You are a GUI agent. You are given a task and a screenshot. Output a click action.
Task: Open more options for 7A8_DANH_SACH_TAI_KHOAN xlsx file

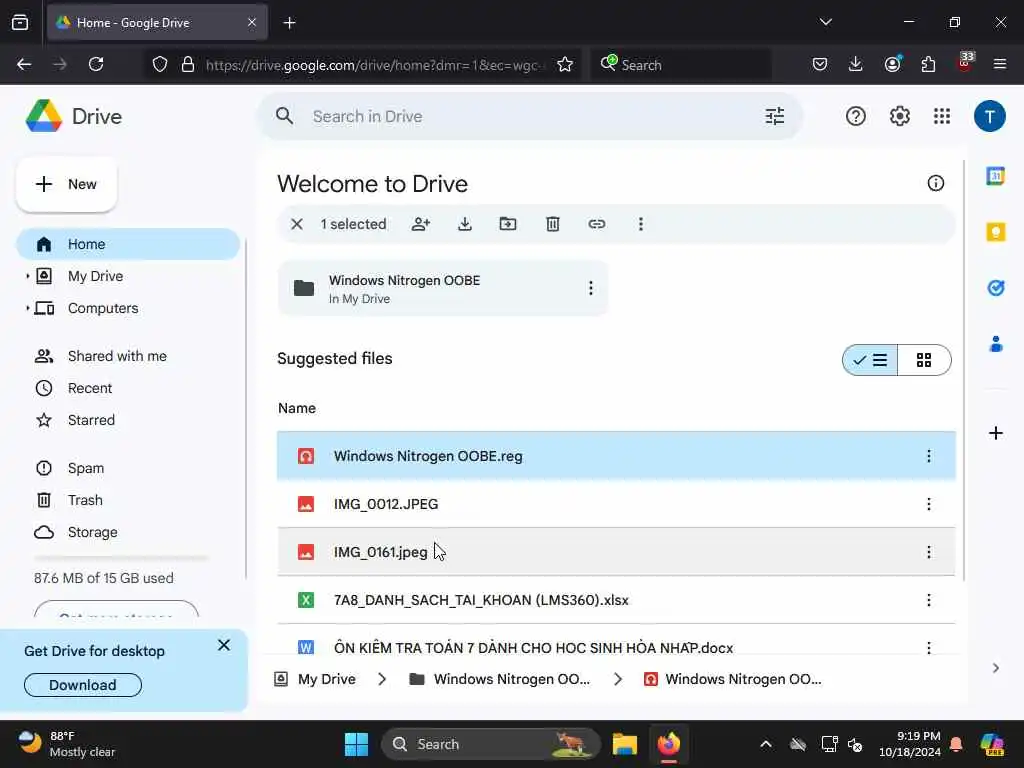click(x=928, y=600)
